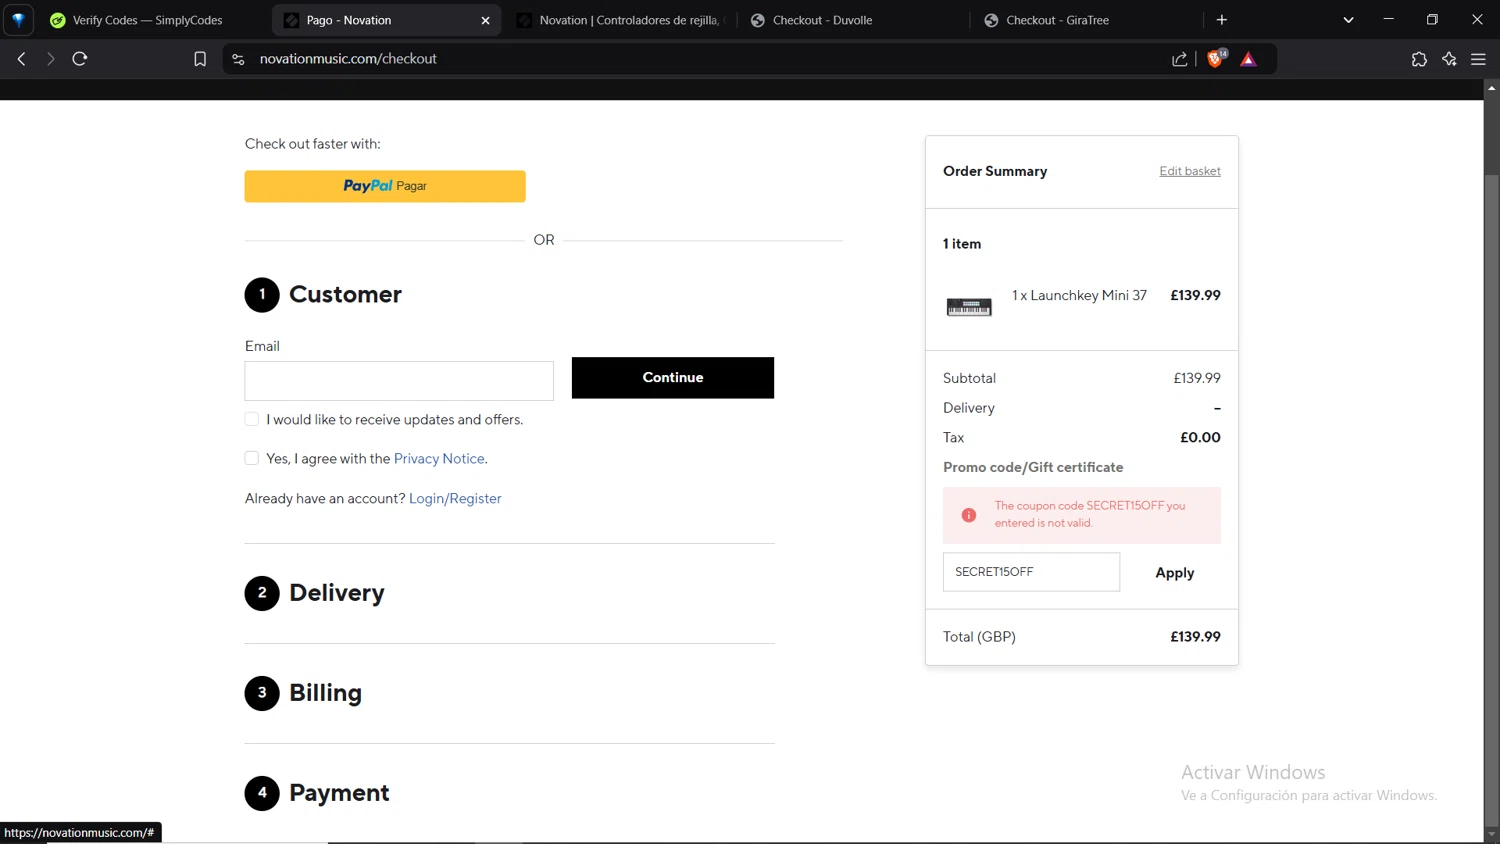Close the Pago - Novation tab
The height and width of the screenshot is (844, 1500).
point(485,20)
